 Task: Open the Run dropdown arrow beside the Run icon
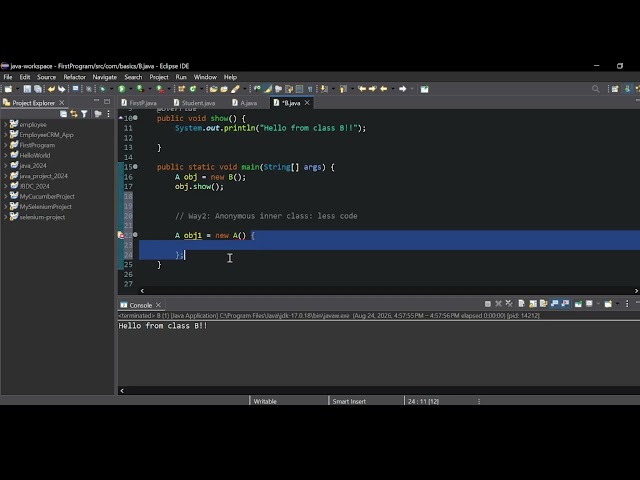pyautogui.click(x=131, y=89)
